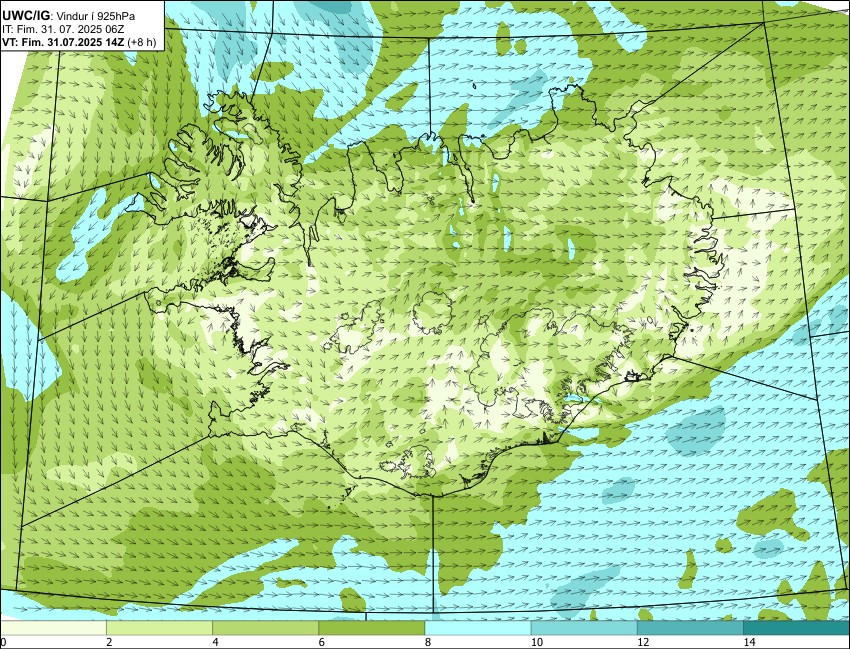
Task: Click the legend tick label '0'
Action: [3, 642]
